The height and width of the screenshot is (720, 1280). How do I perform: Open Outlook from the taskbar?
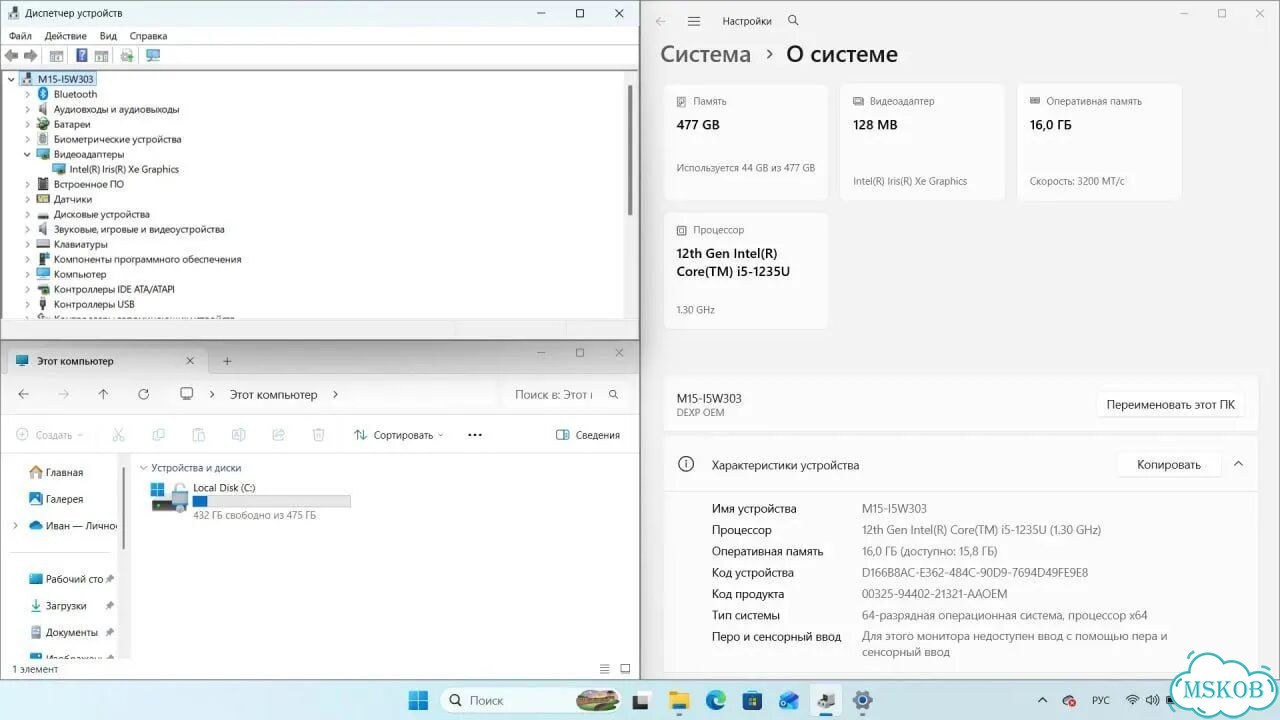pos(789,700)
